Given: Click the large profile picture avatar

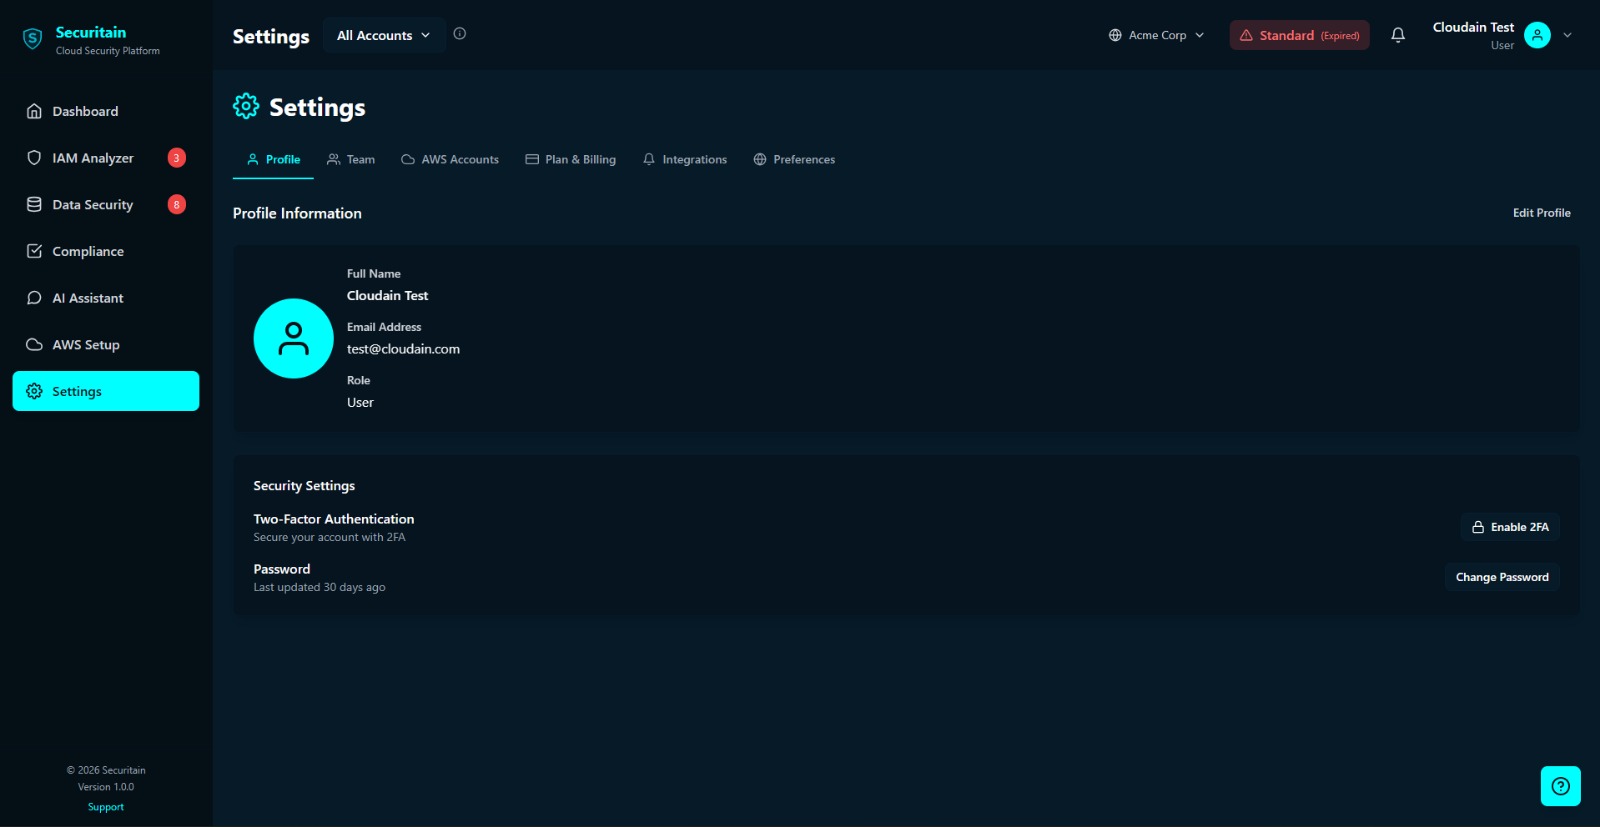Looking at the screenshot, I should click(293, 339).
